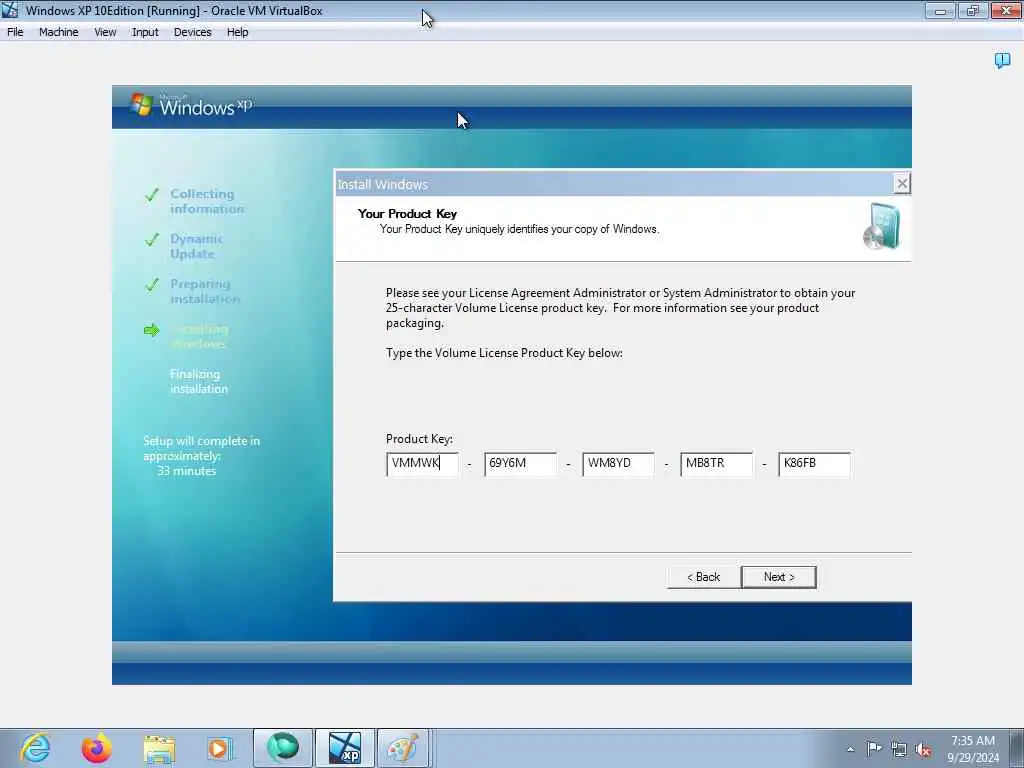Restore down the VirtualBox window

coord(972,10)
